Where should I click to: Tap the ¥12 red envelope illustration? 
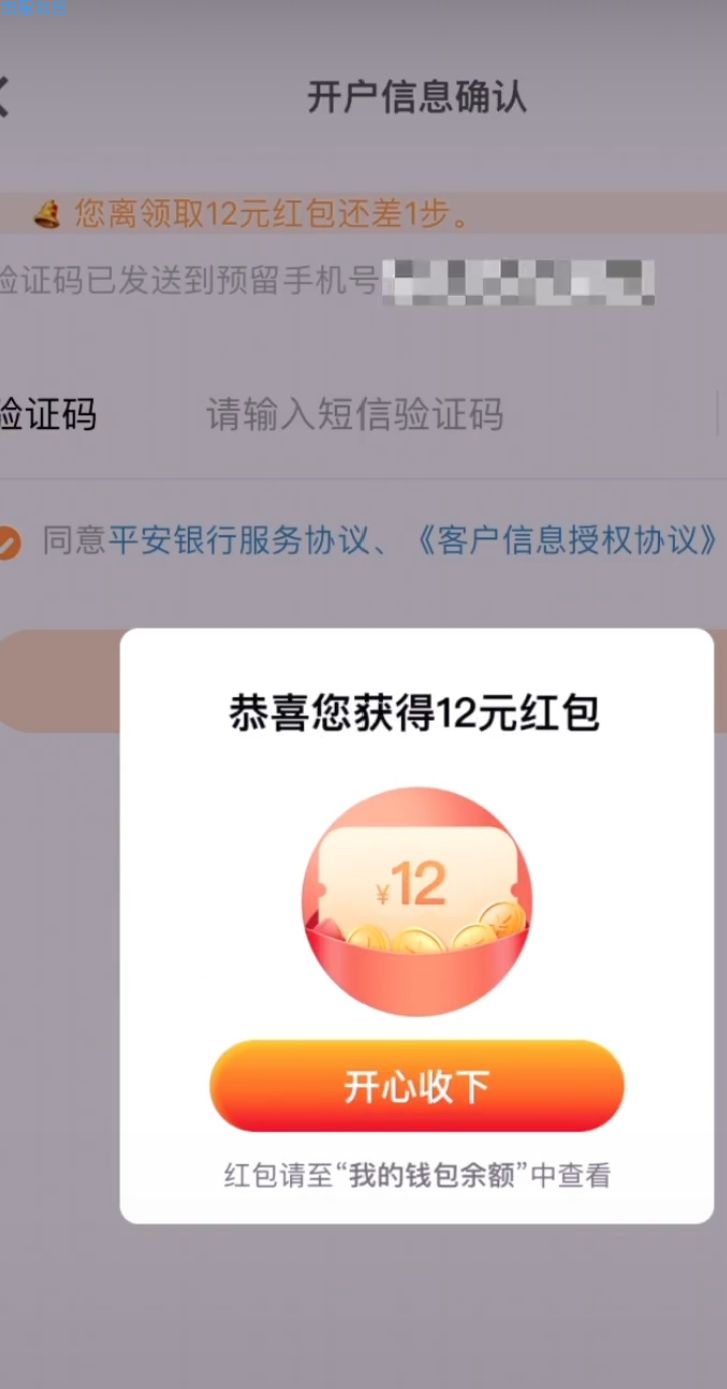417,901
